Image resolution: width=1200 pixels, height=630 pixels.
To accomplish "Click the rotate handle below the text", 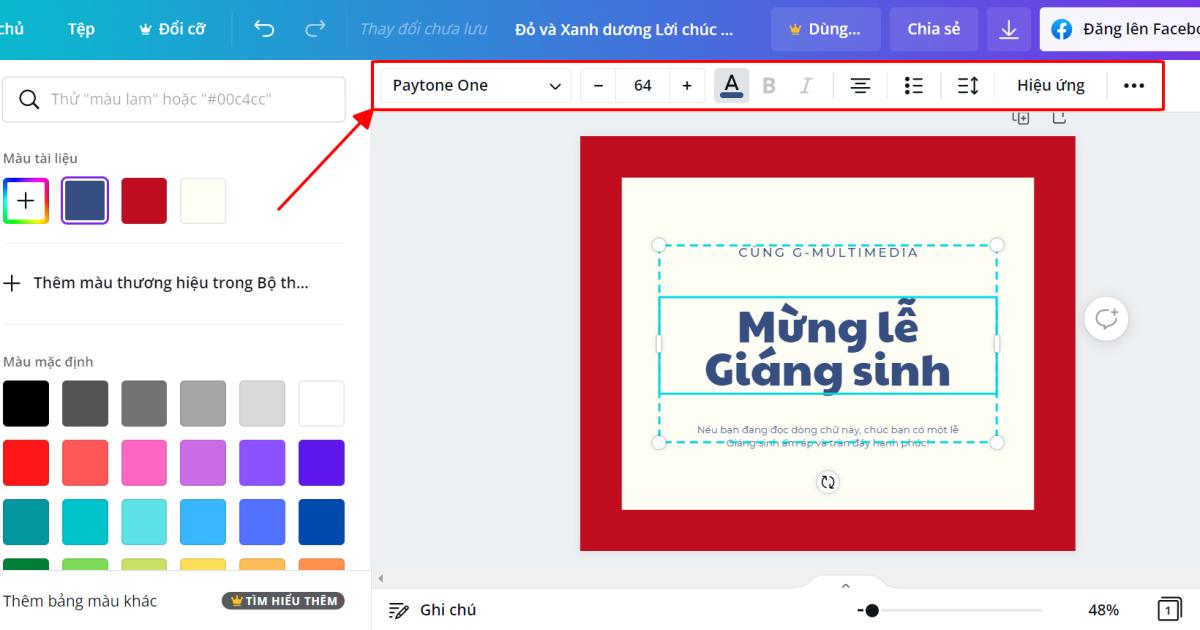I will click(x=827, y=481).
